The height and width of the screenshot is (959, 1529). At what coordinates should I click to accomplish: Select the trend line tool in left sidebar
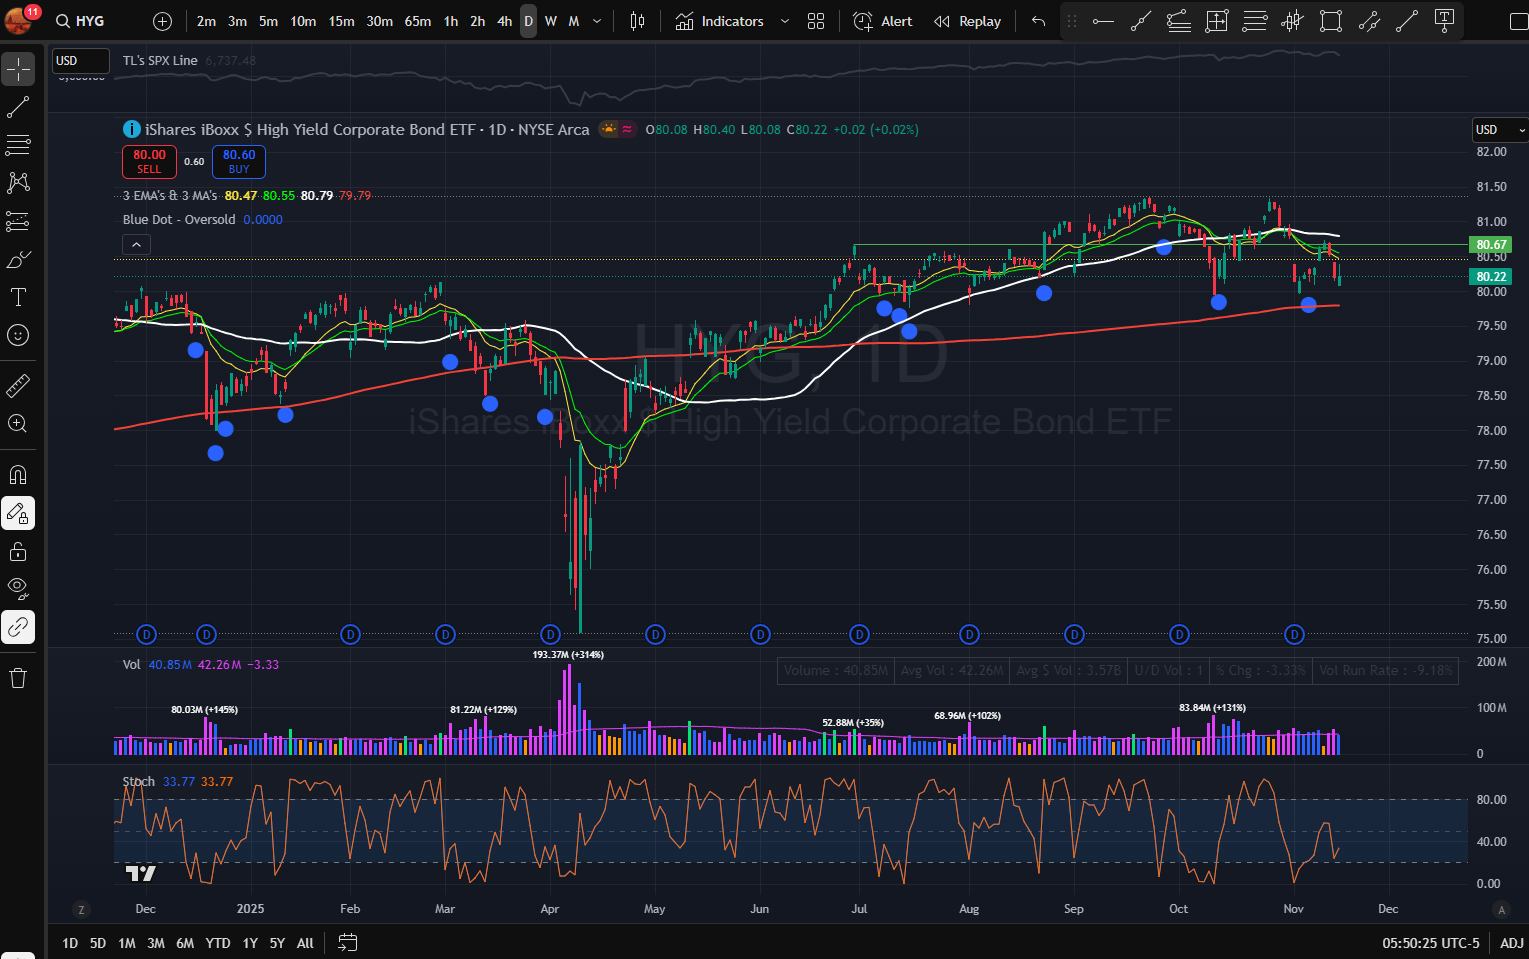pyautogui.click(x=18, y=107)
